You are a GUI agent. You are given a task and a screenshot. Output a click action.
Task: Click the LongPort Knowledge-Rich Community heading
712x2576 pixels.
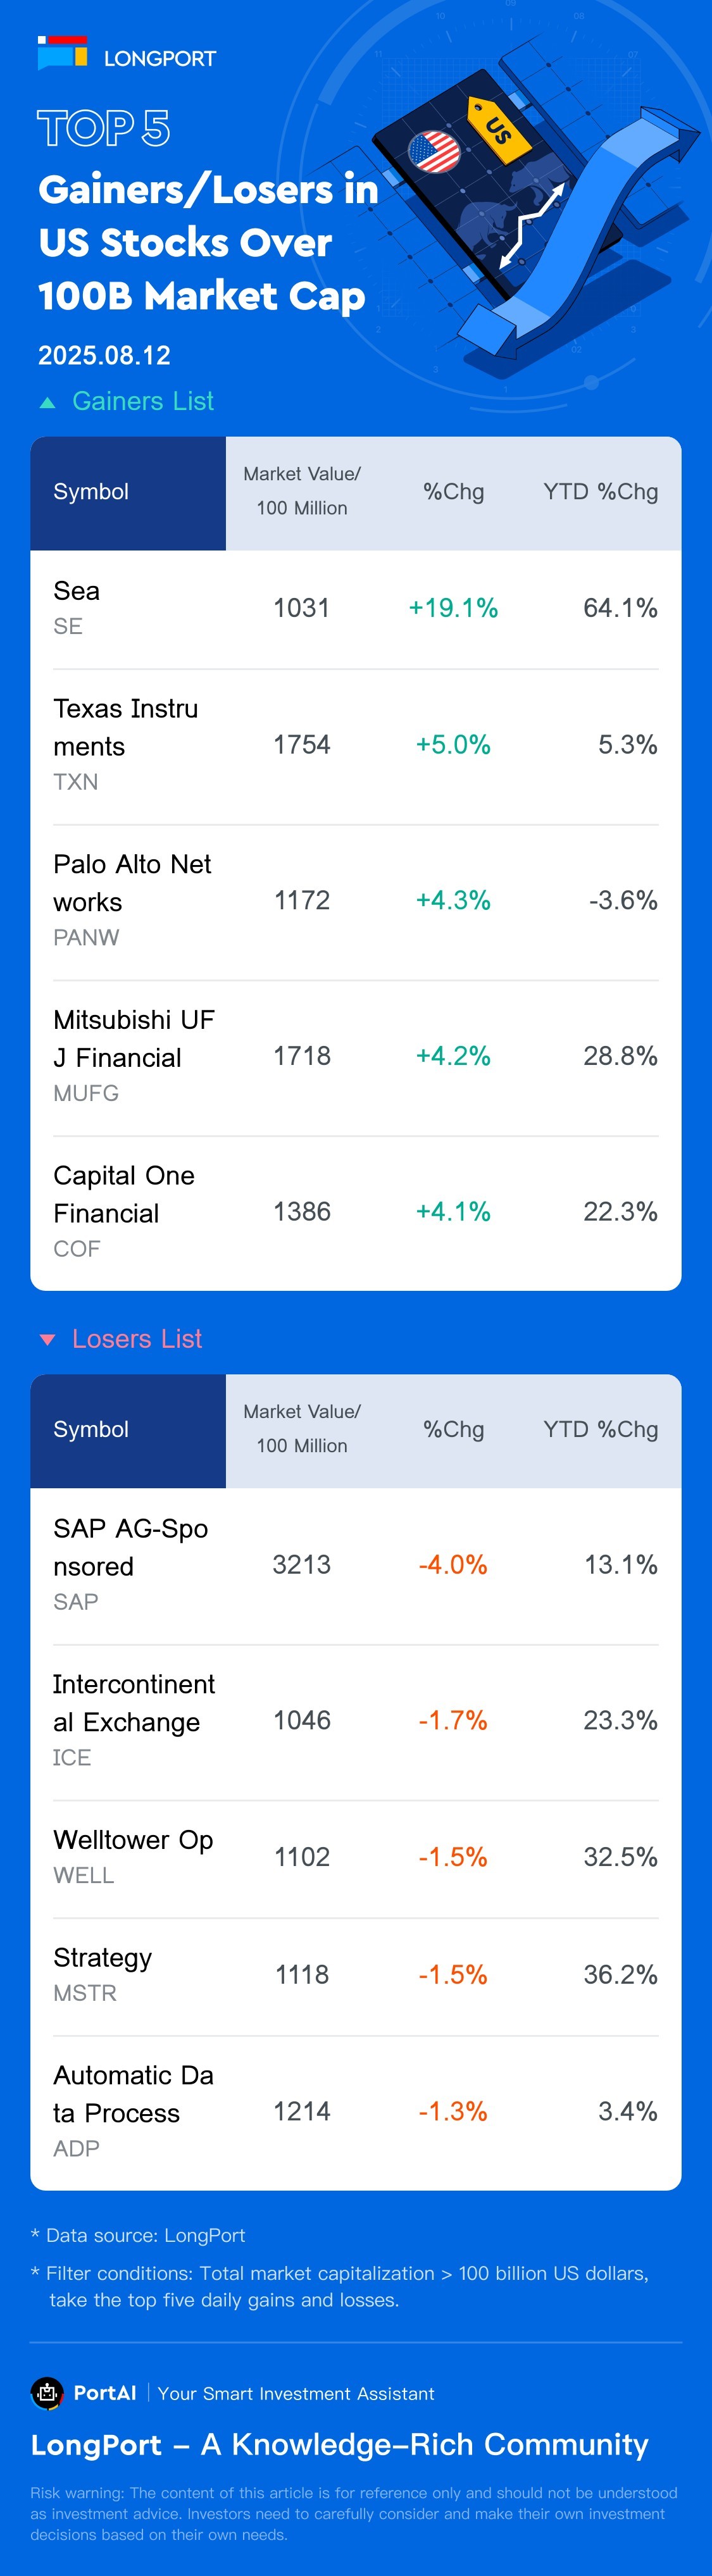click(x=339, y=2445)
